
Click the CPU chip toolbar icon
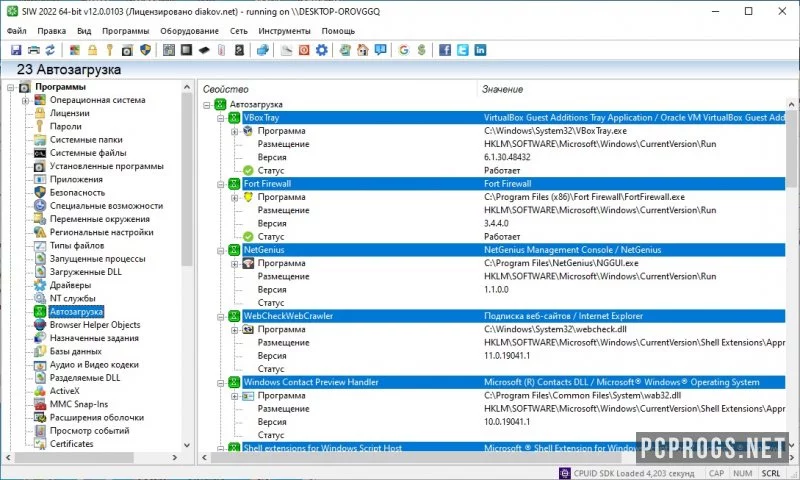click(x=187, y=50)
